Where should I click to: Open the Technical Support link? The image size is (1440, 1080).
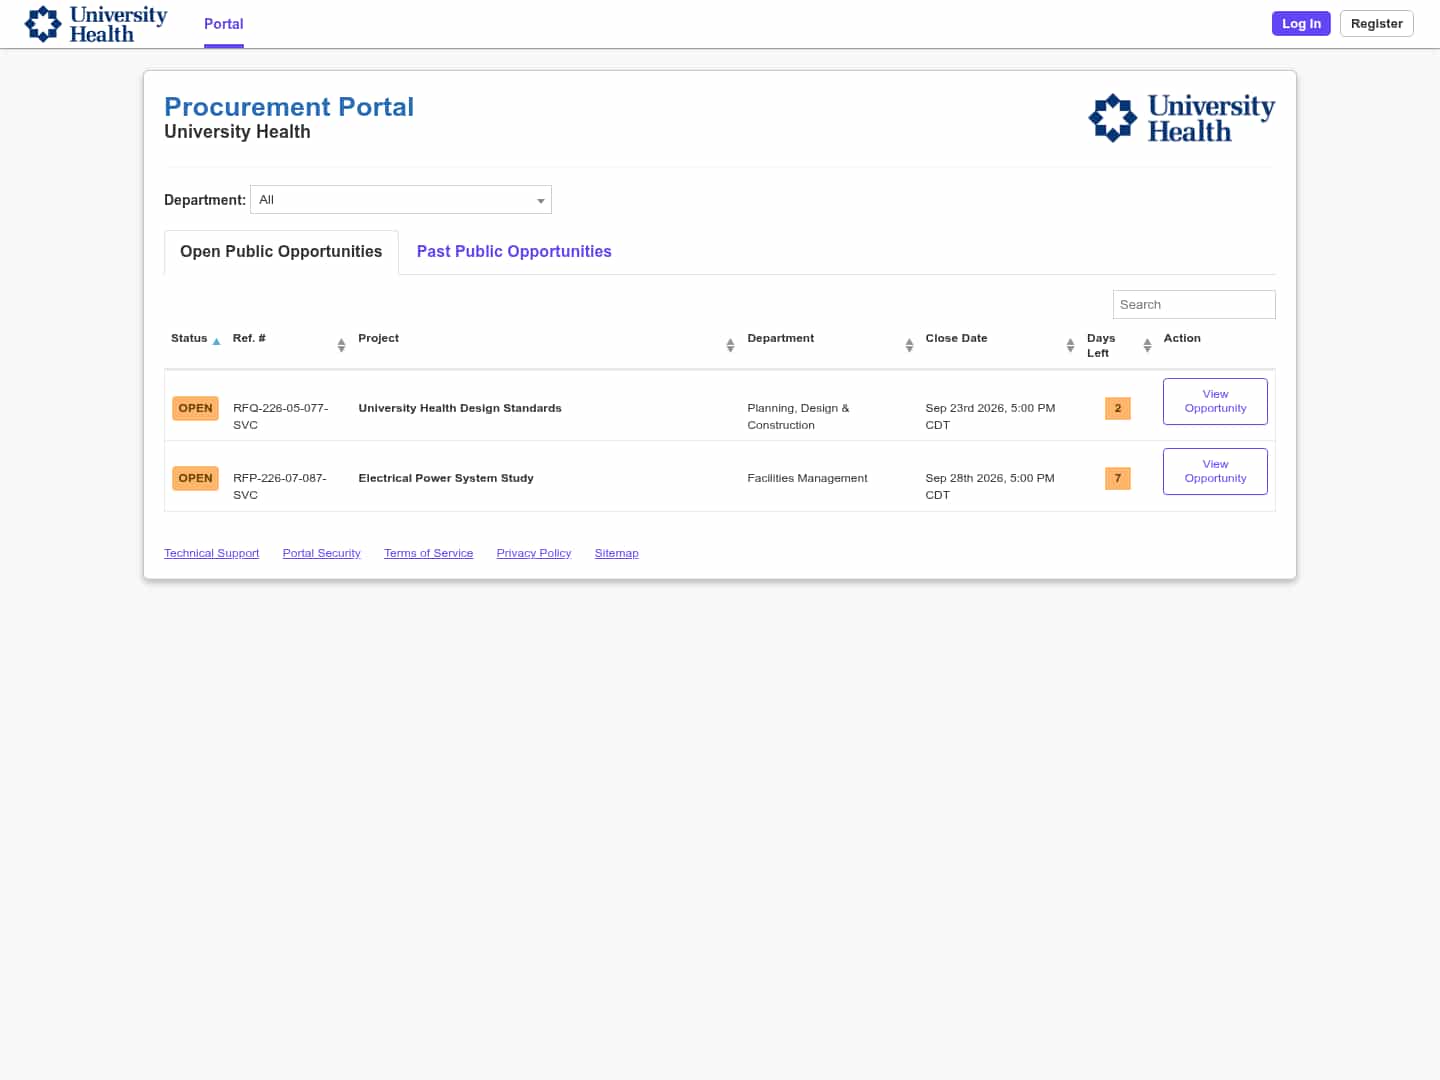click(211, 553)
